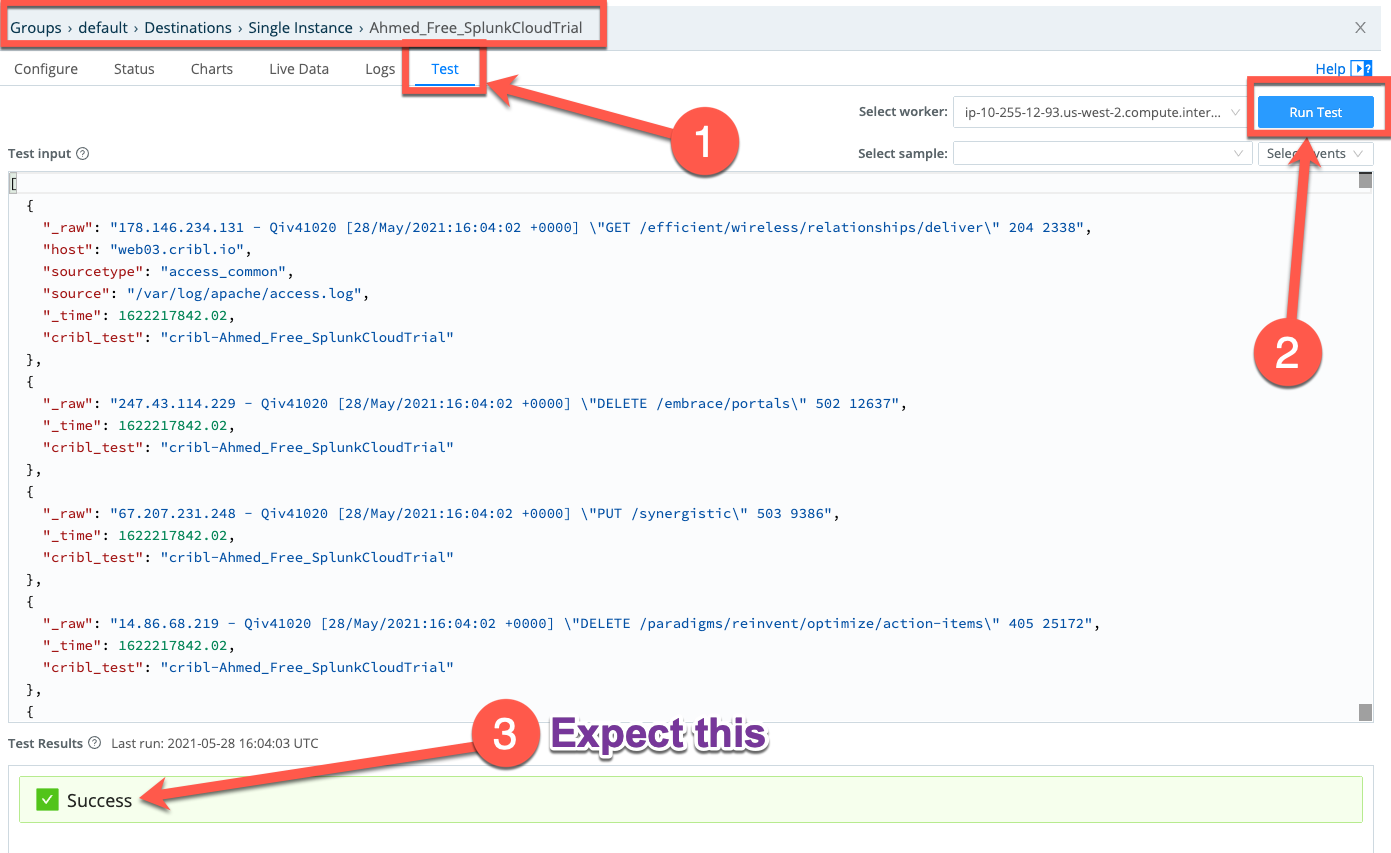Navigate to Destinations via the breadcrumb
This screenshot has height=853, width=1391.
coord(188,27)
